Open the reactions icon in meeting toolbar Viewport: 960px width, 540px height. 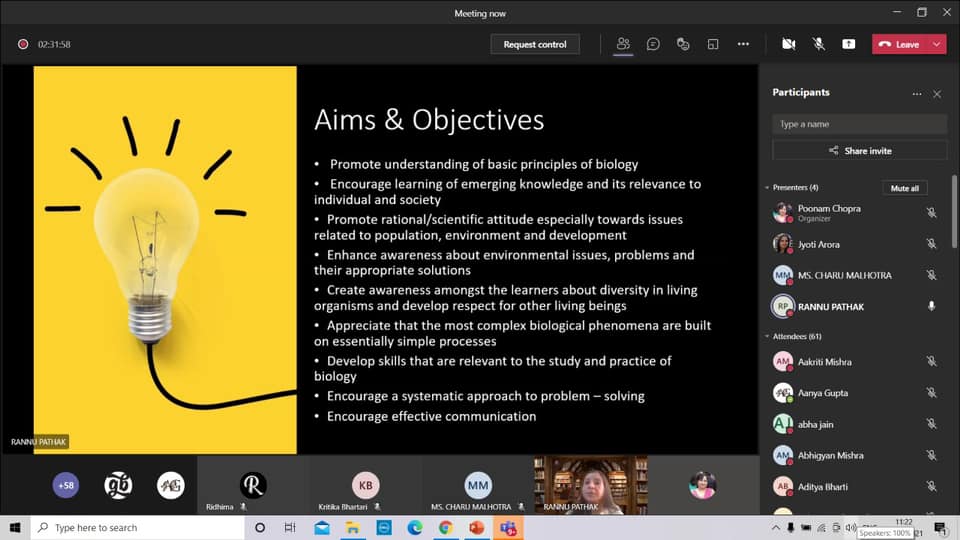tap(683, 44)
